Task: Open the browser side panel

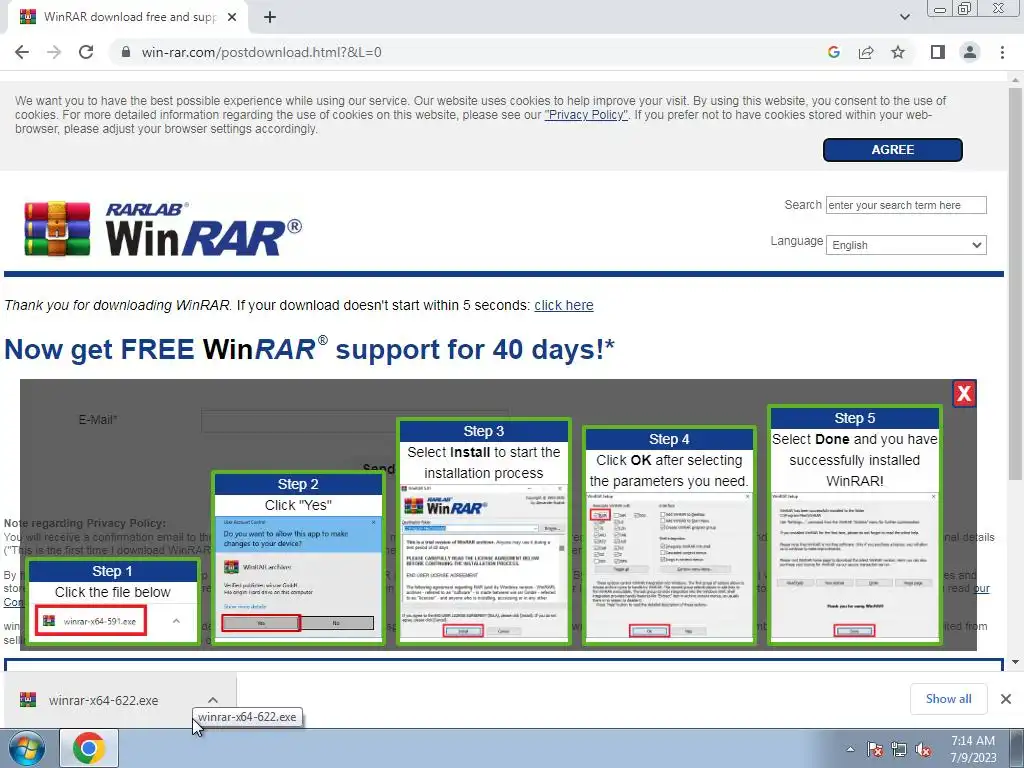Action: click(x=938, y=52)
